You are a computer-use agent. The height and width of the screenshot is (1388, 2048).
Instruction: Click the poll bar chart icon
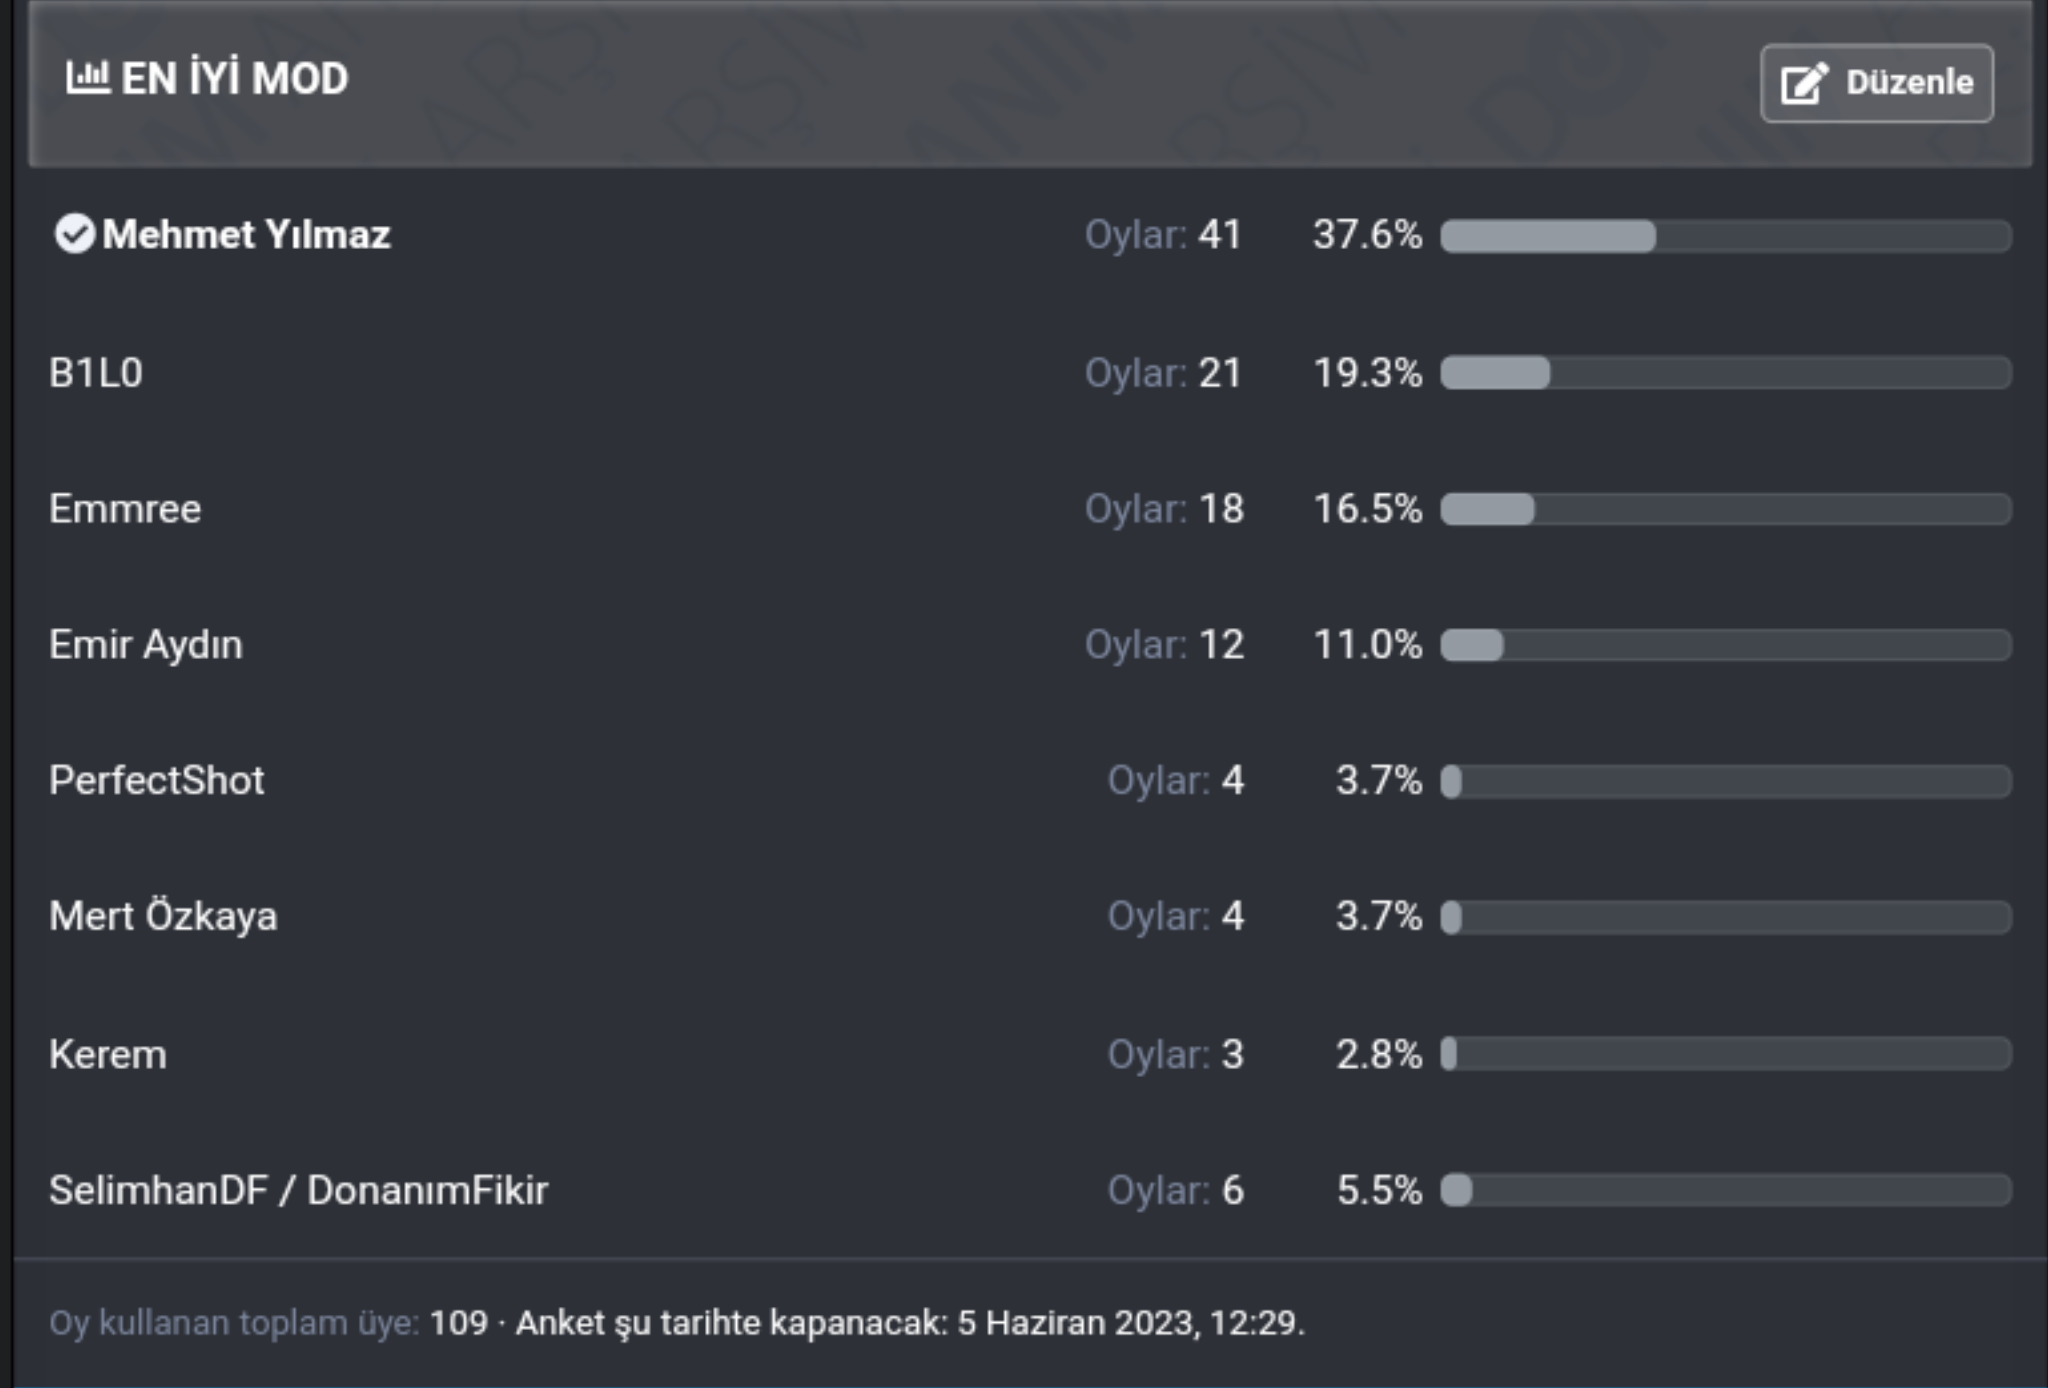[87, 77]
